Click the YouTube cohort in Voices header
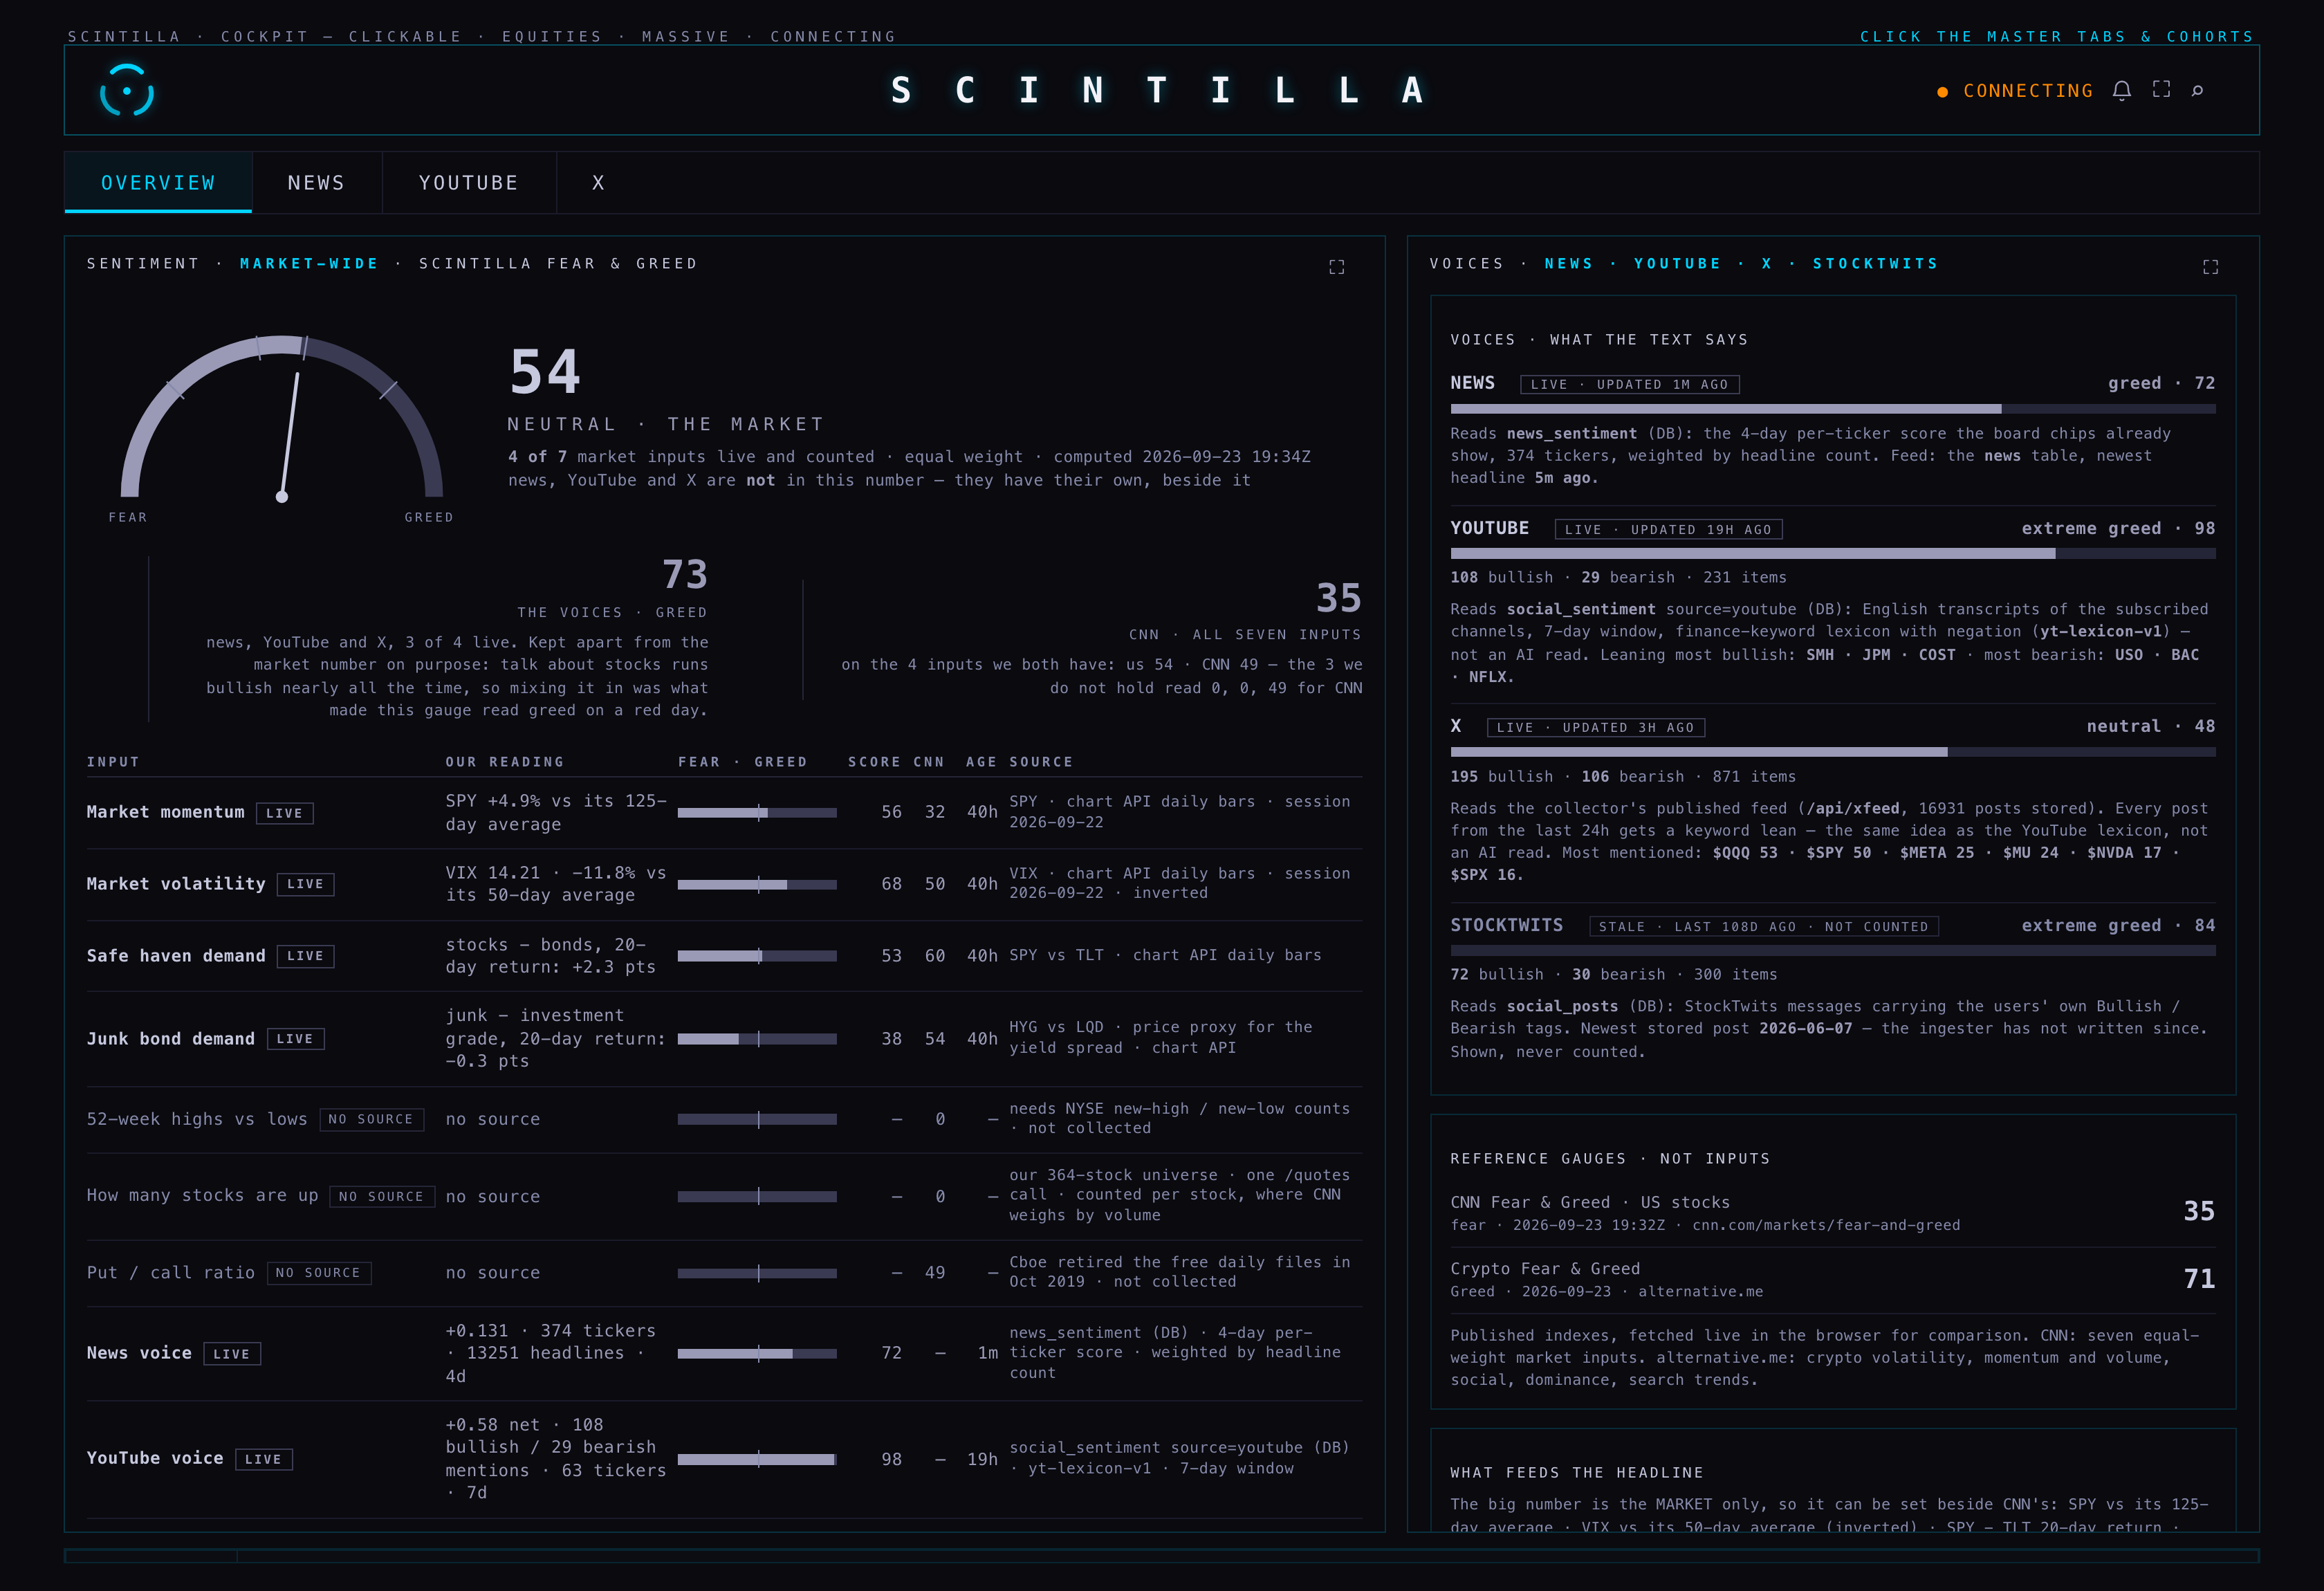Viewport: 2324px width, 1591px height. pos(1677,264)
